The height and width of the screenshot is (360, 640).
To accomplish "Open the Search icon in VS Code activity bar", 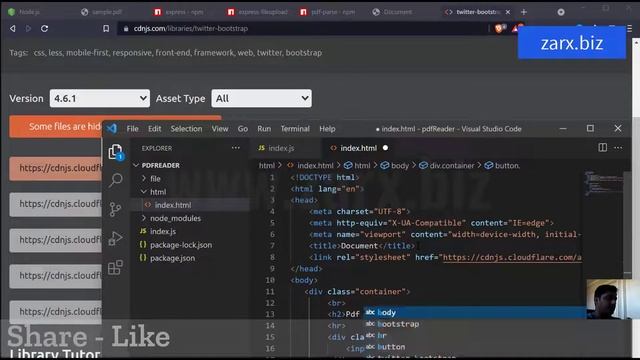I will tap(116, 180).
